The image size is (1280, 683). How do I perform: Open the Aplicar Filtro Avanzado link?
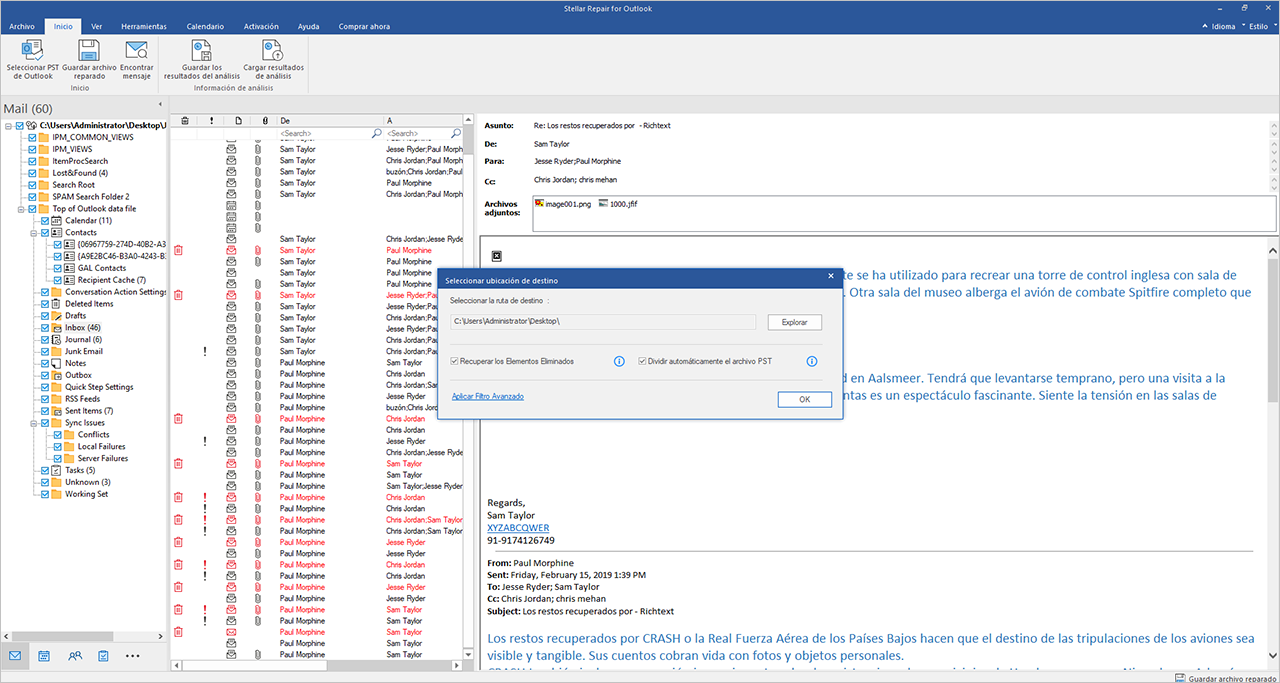(x=488, y=397)
